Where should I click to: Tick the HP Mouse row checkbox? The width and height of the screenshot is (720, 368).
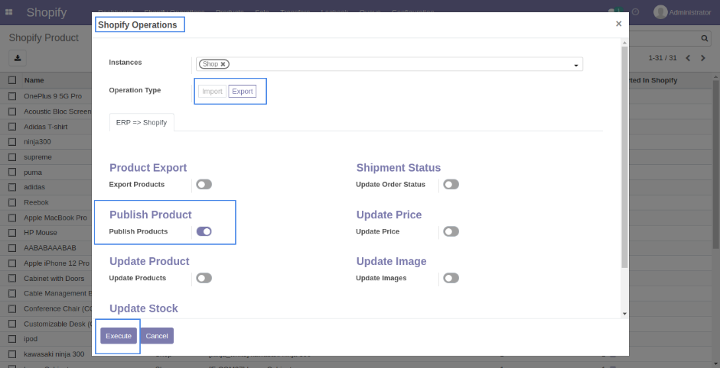click(x=12, y=232)
